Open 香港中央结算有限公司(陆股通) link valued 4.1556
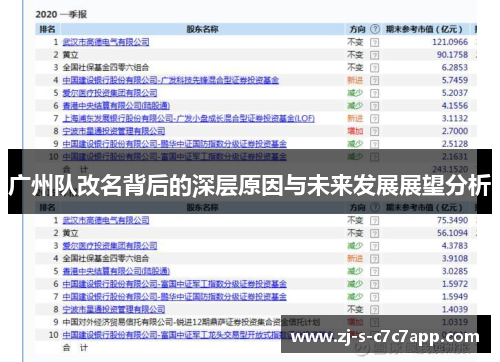This screenshot has width=500, height=362. [116, 106]
